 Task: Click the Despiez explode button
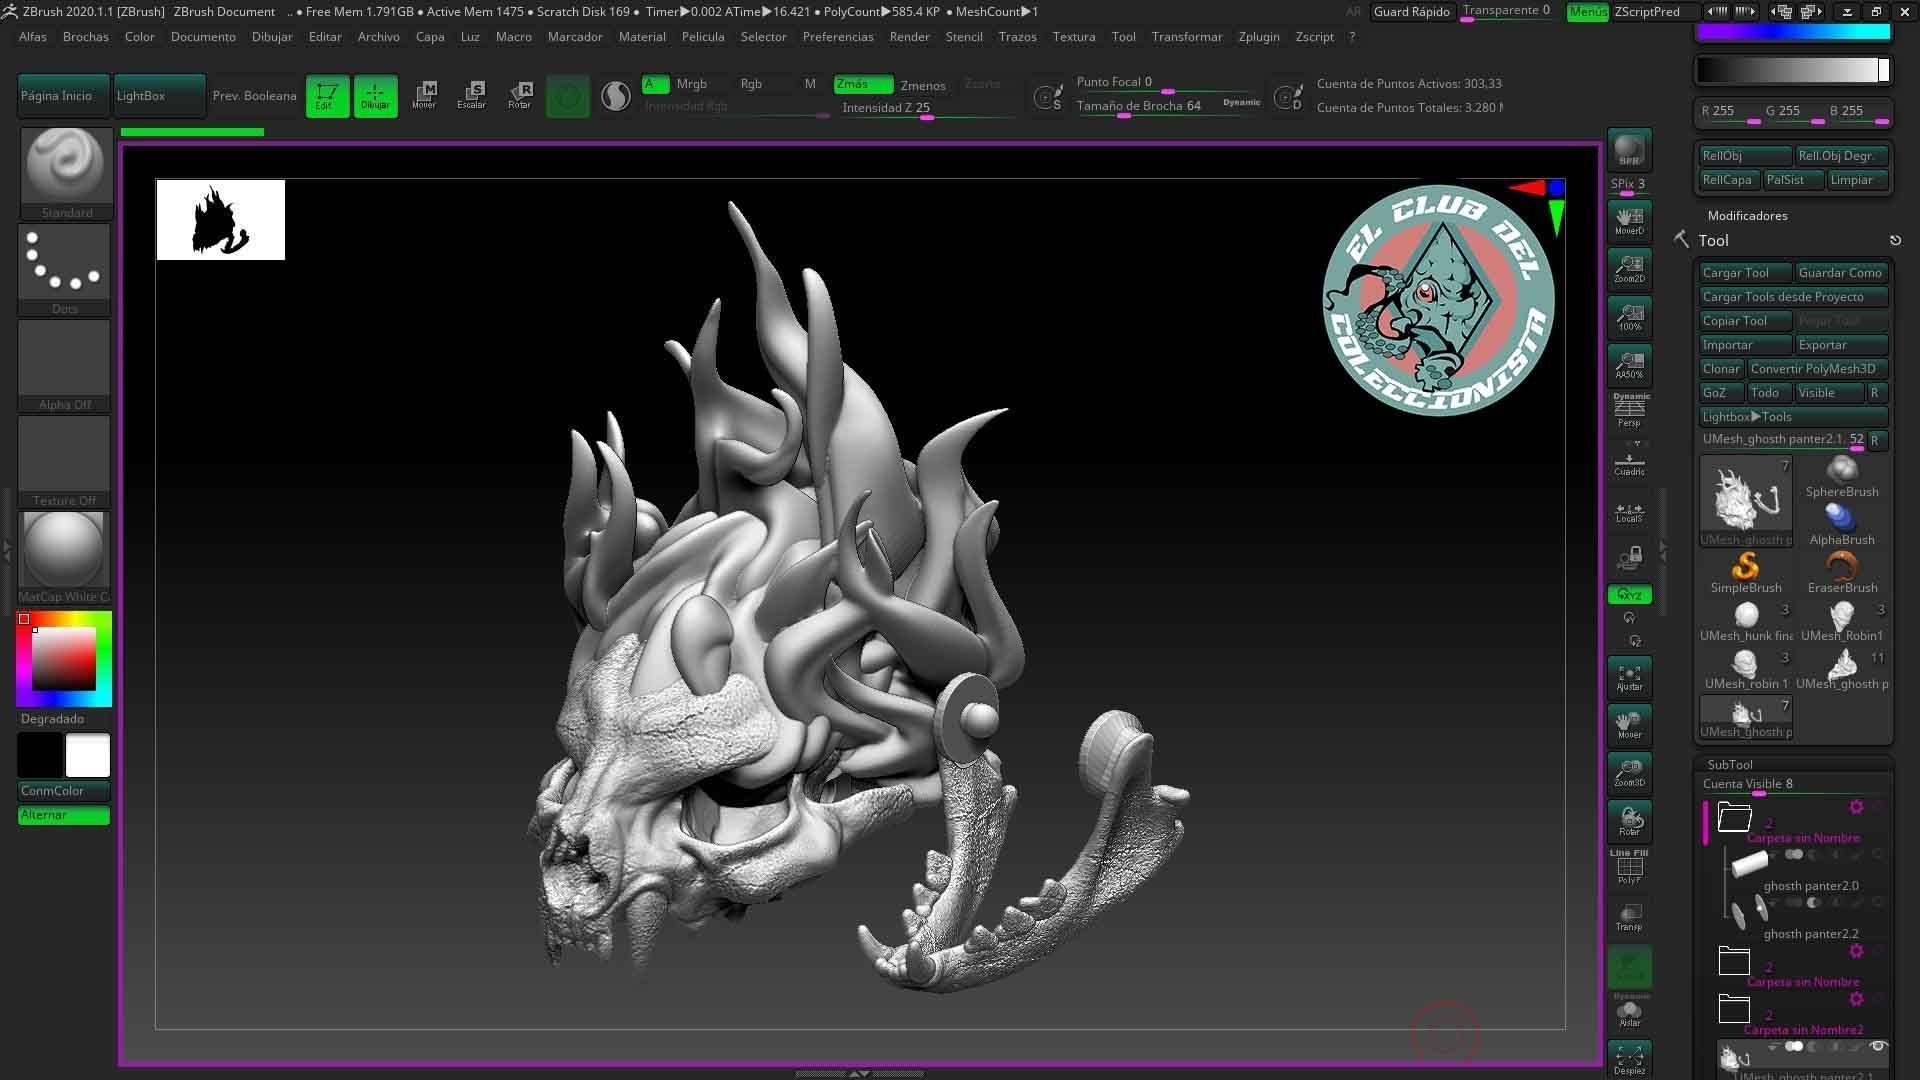[x=1629, y=1060]
